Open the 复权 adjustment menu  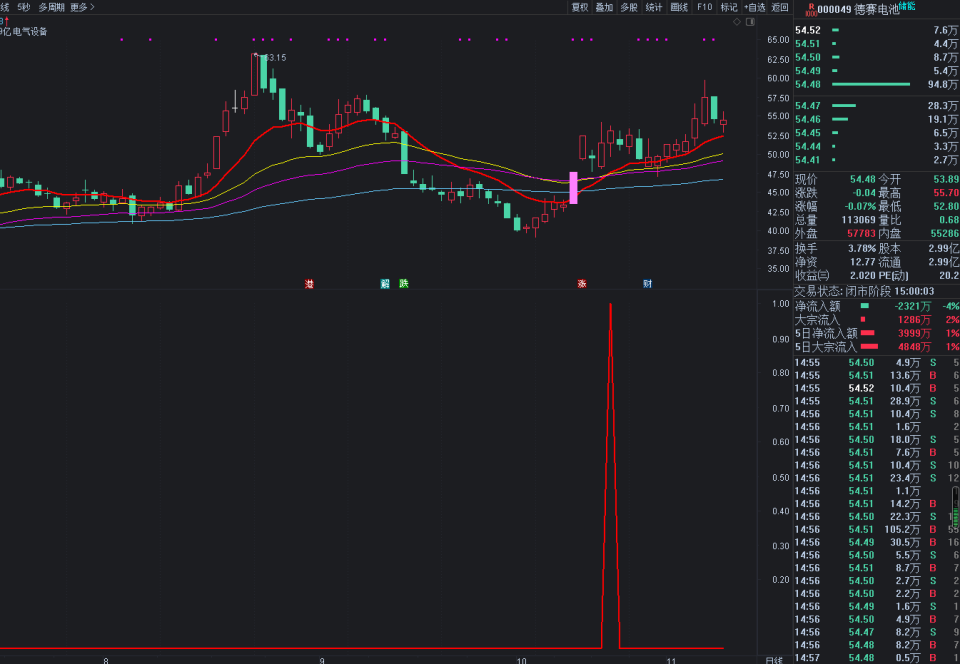580,7
